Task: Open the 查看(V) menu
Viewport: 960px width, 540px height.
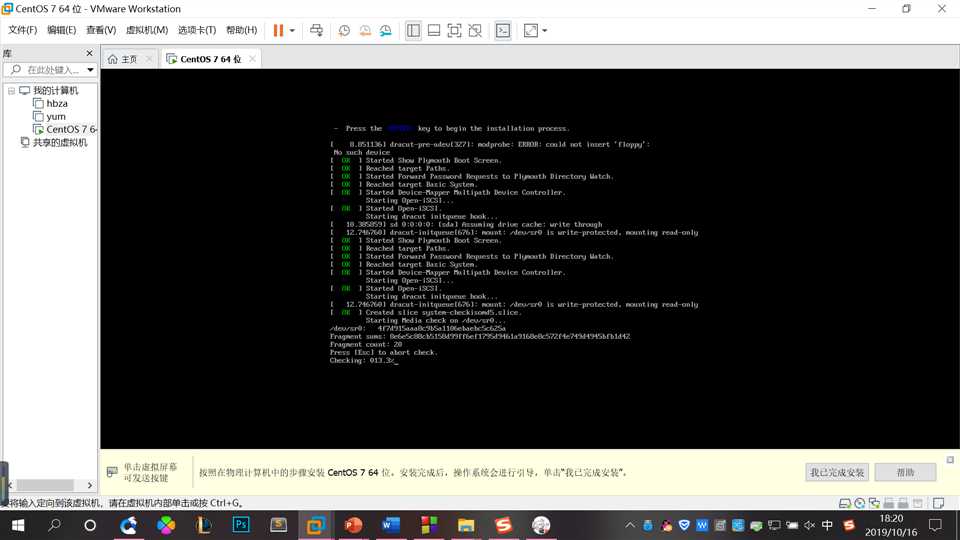Action: [x=101, y=30]
